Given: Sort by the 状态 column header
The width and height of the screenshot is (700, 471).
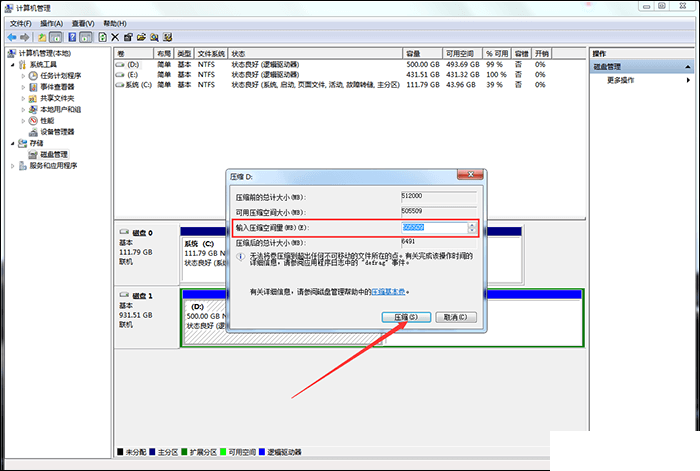Looking at the screenshot, I should [x=315, y=54].
